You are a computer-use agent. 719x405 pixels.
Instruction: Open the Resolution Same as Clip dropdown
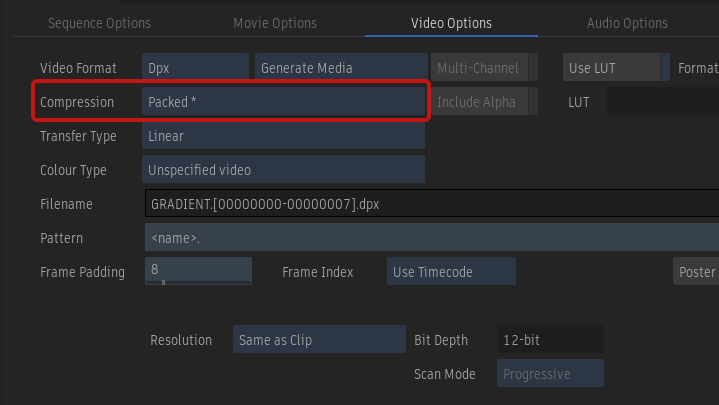coord(304,340)
